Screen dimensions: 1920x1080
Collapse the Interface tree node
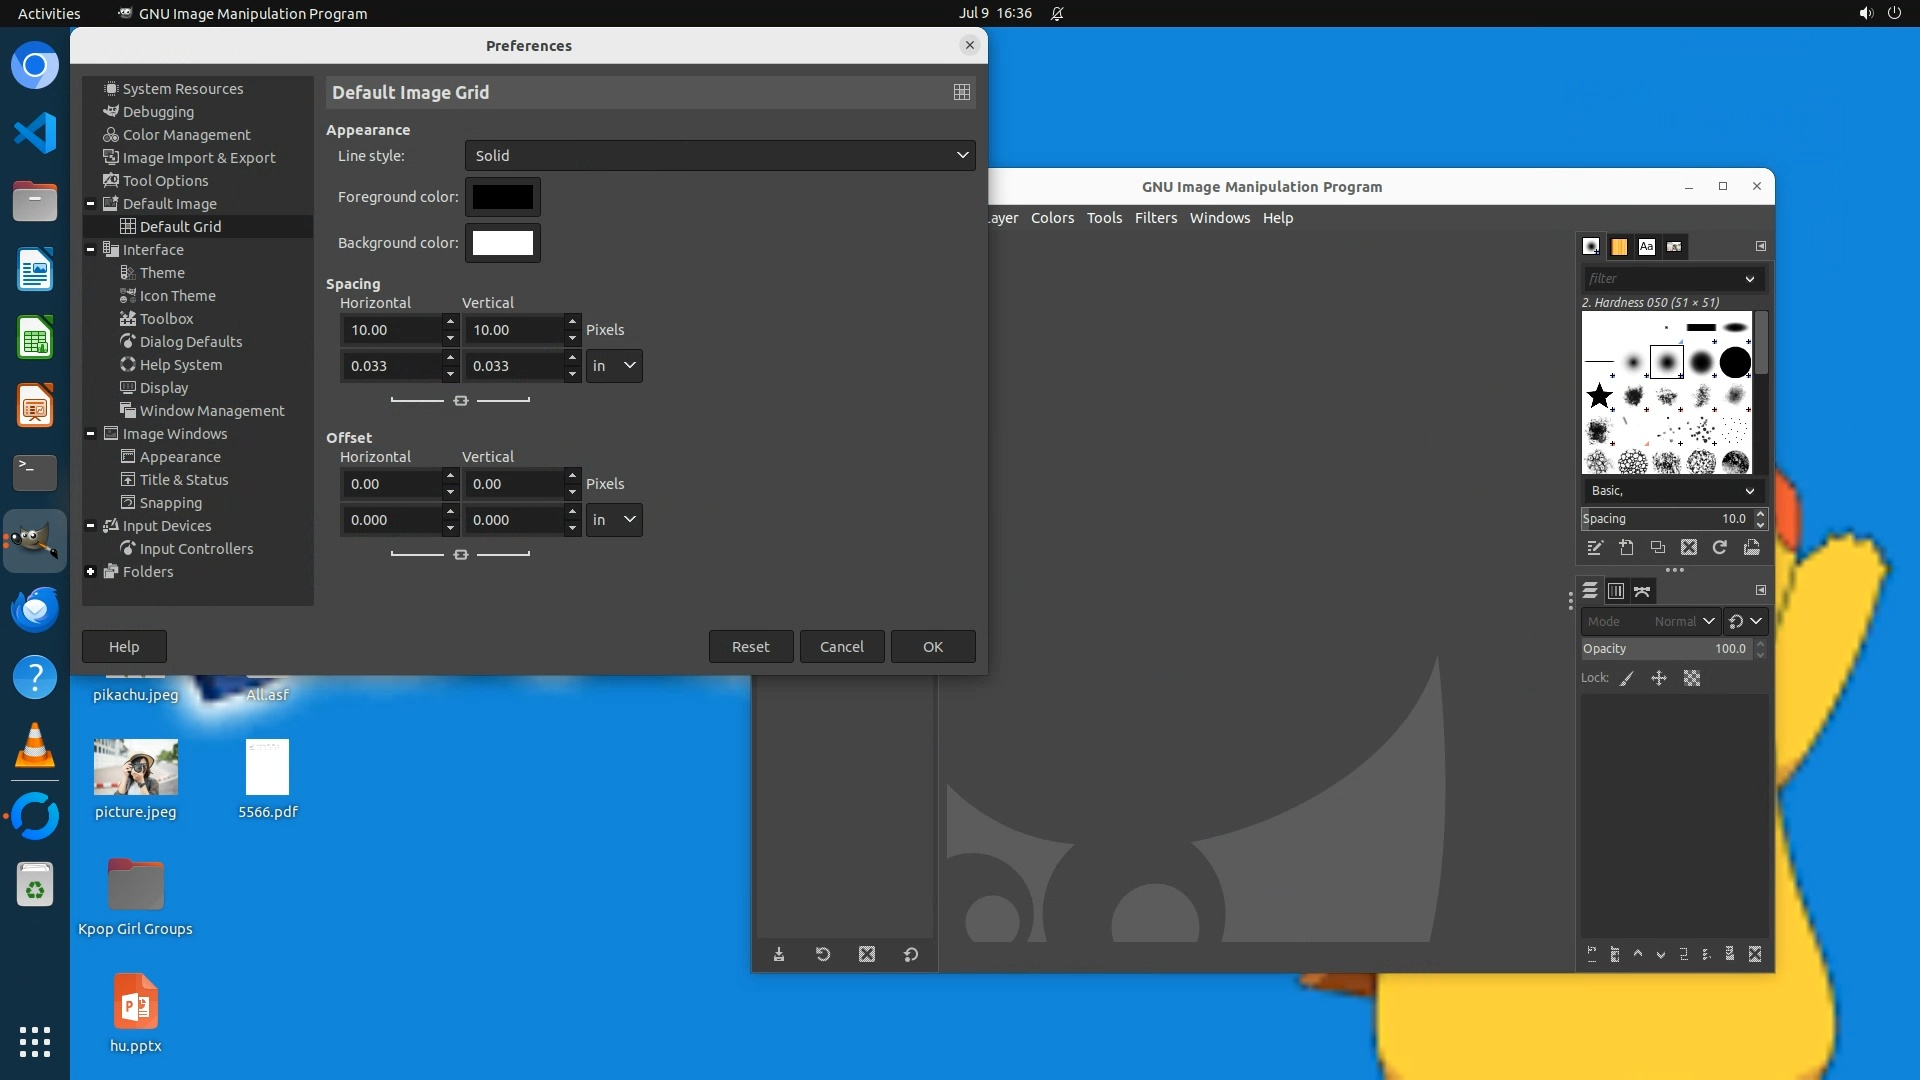point(91,250)
